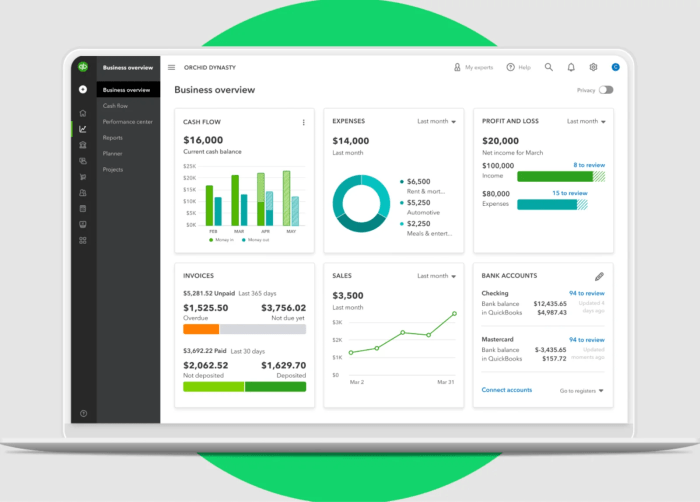Open My experts in the top bar
Viewport: 700px width, 502px height.
click(474, 67)
